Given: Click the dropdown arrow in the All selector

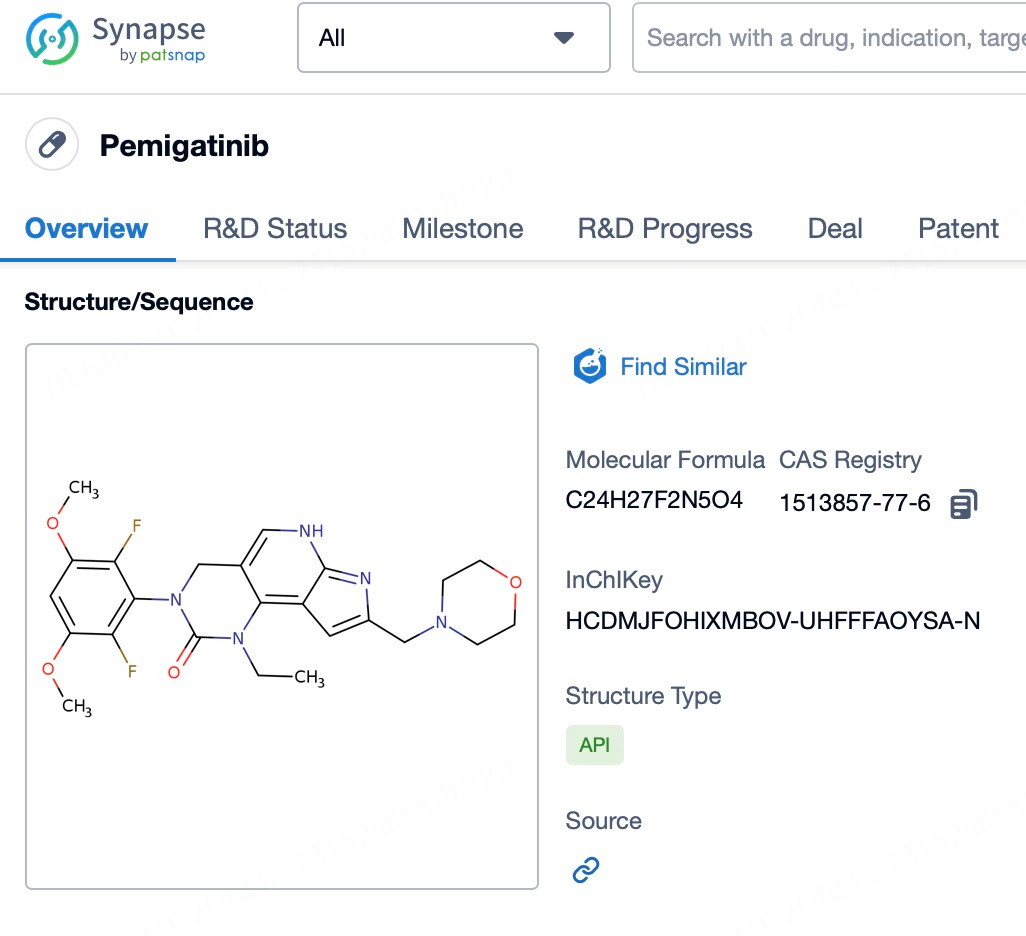Looking at the screenshot, I should pos(564,38).
